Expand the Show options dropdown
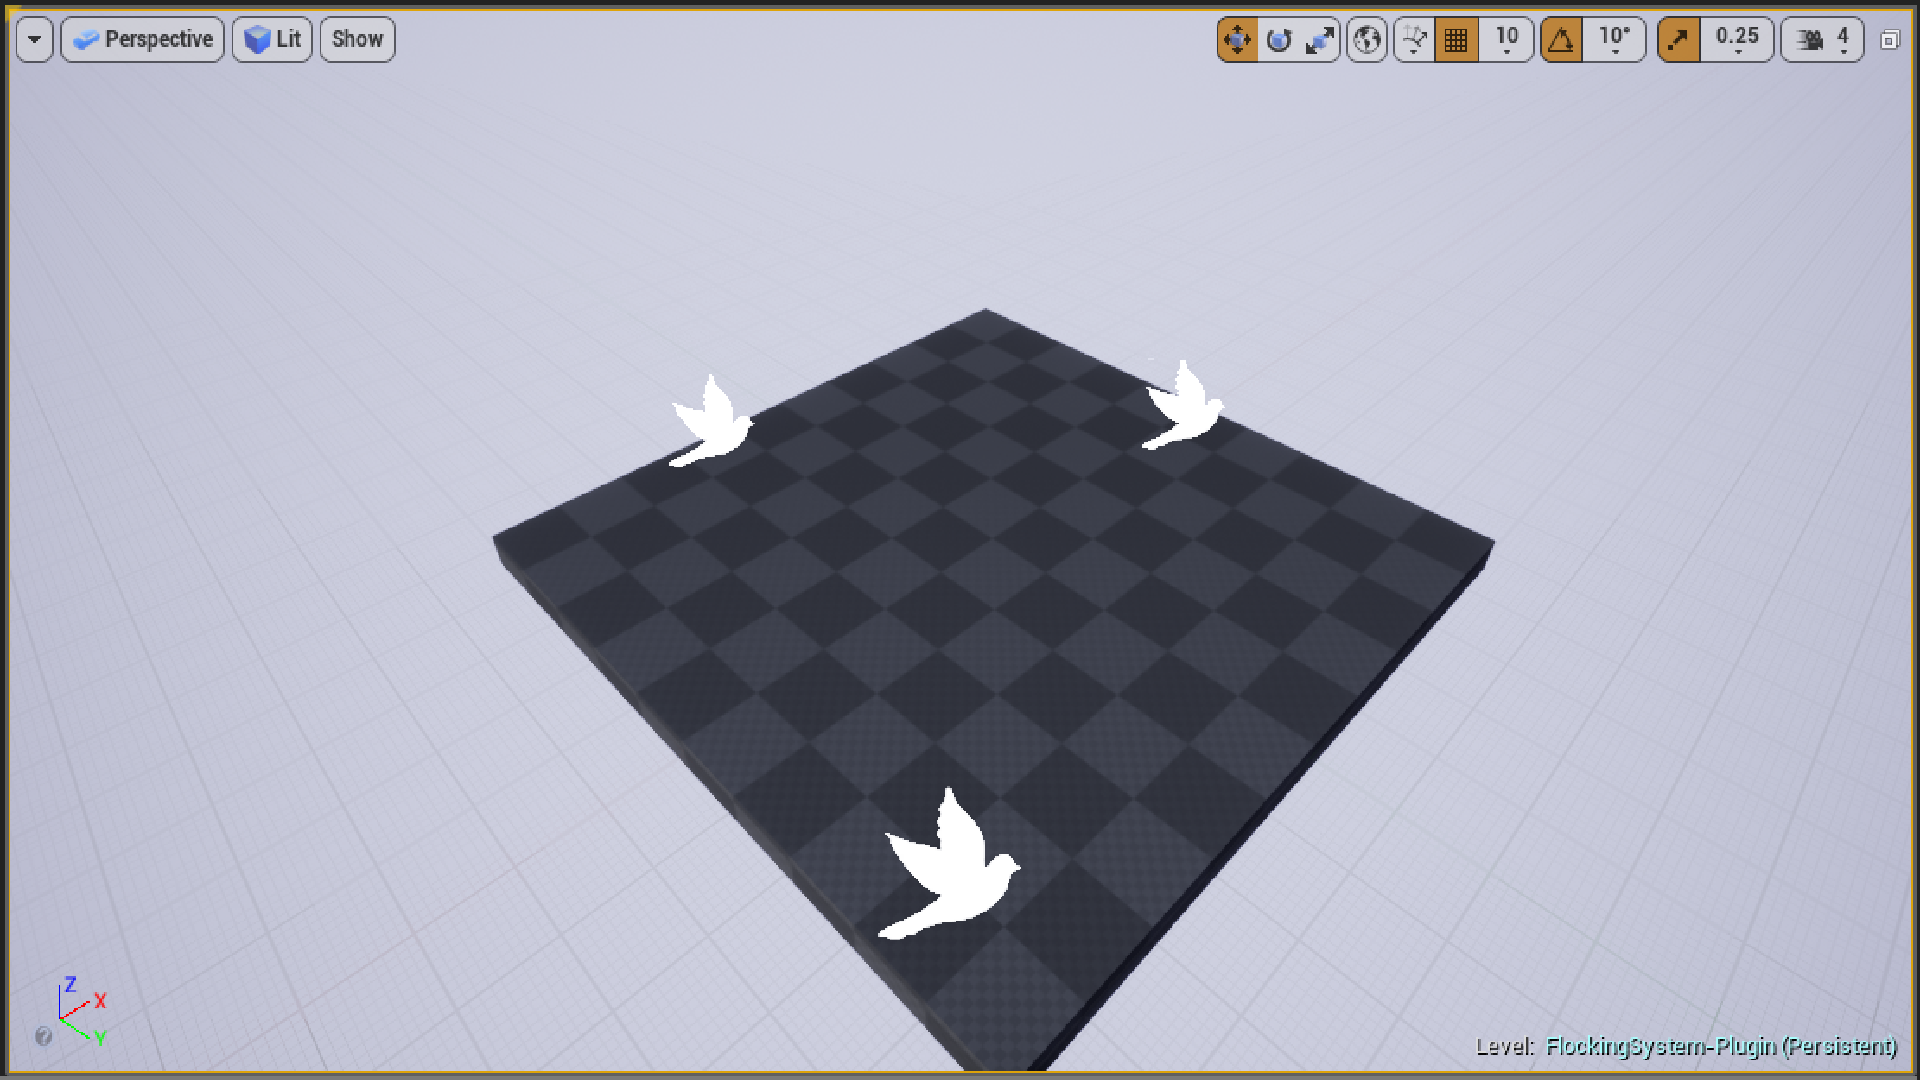 tap(355, 40)
